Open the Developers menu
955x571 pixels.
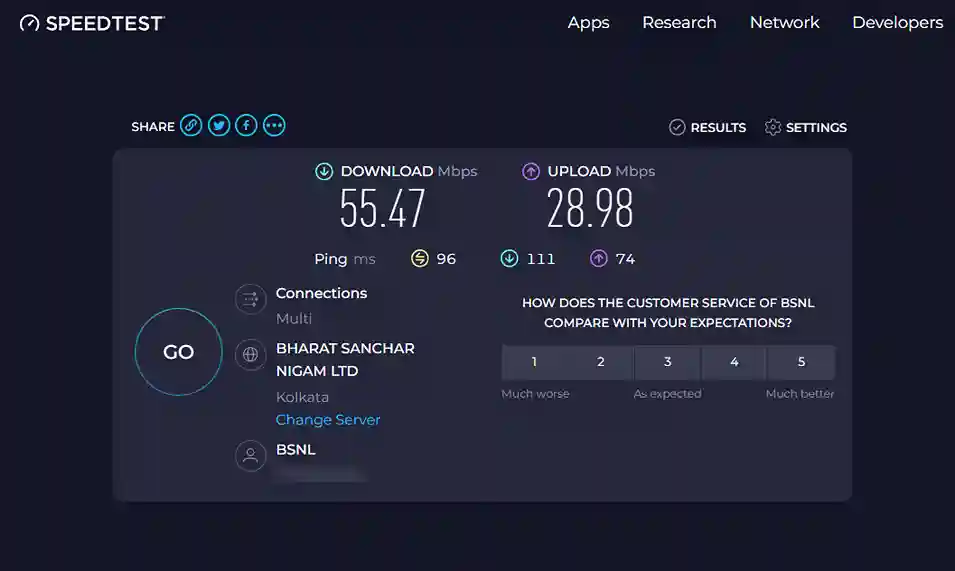point(897,23)
